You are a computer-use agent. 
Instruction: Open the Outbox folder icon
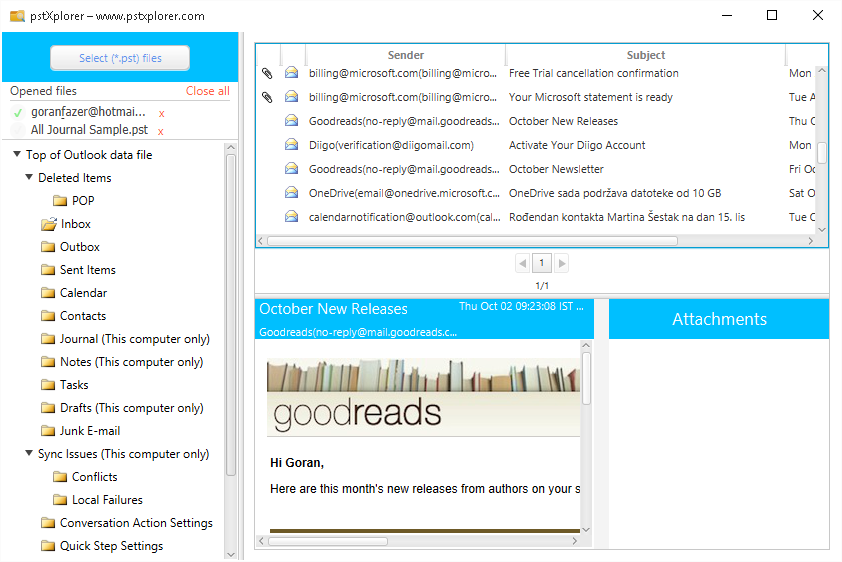[x=48, y=247]
